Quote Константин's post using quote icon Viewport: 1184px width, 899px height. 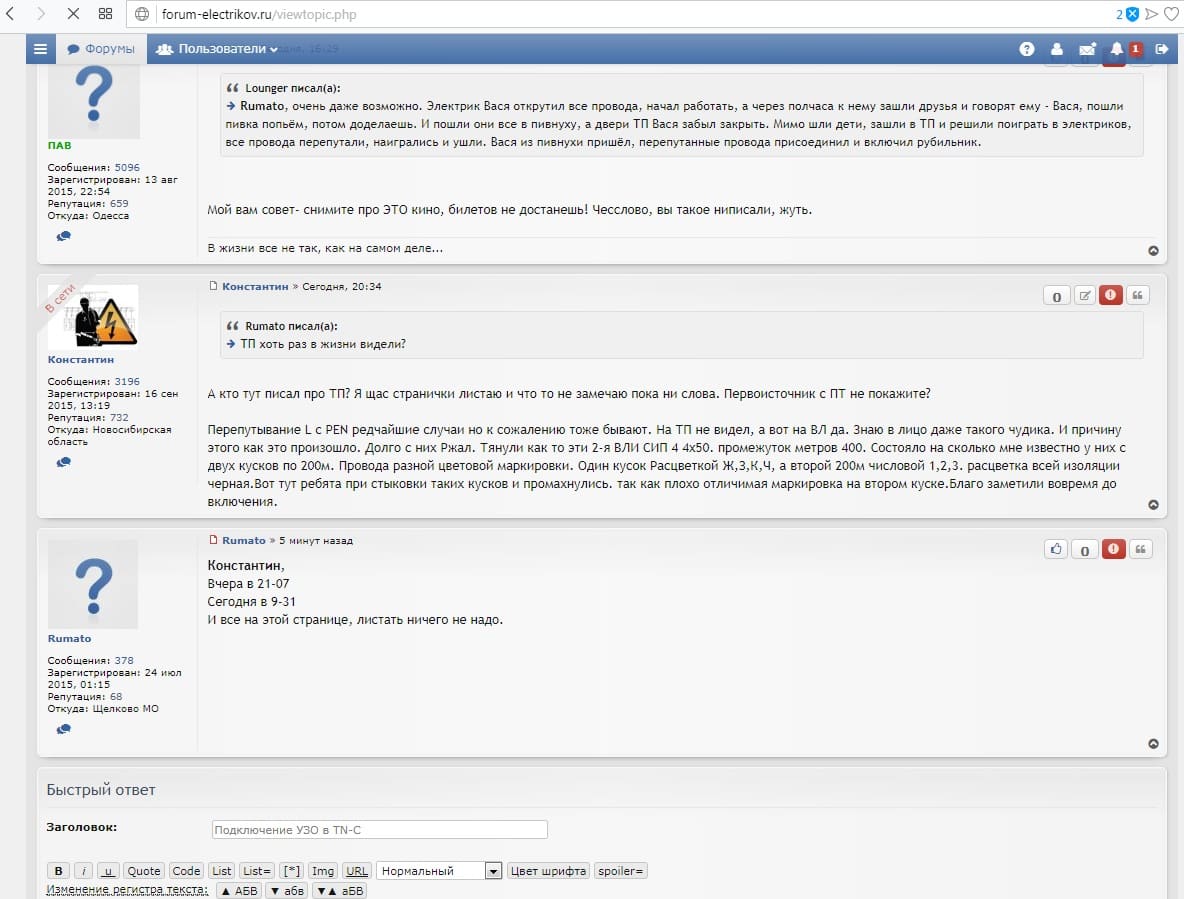pyautogui.click(x=1138, y=295)
